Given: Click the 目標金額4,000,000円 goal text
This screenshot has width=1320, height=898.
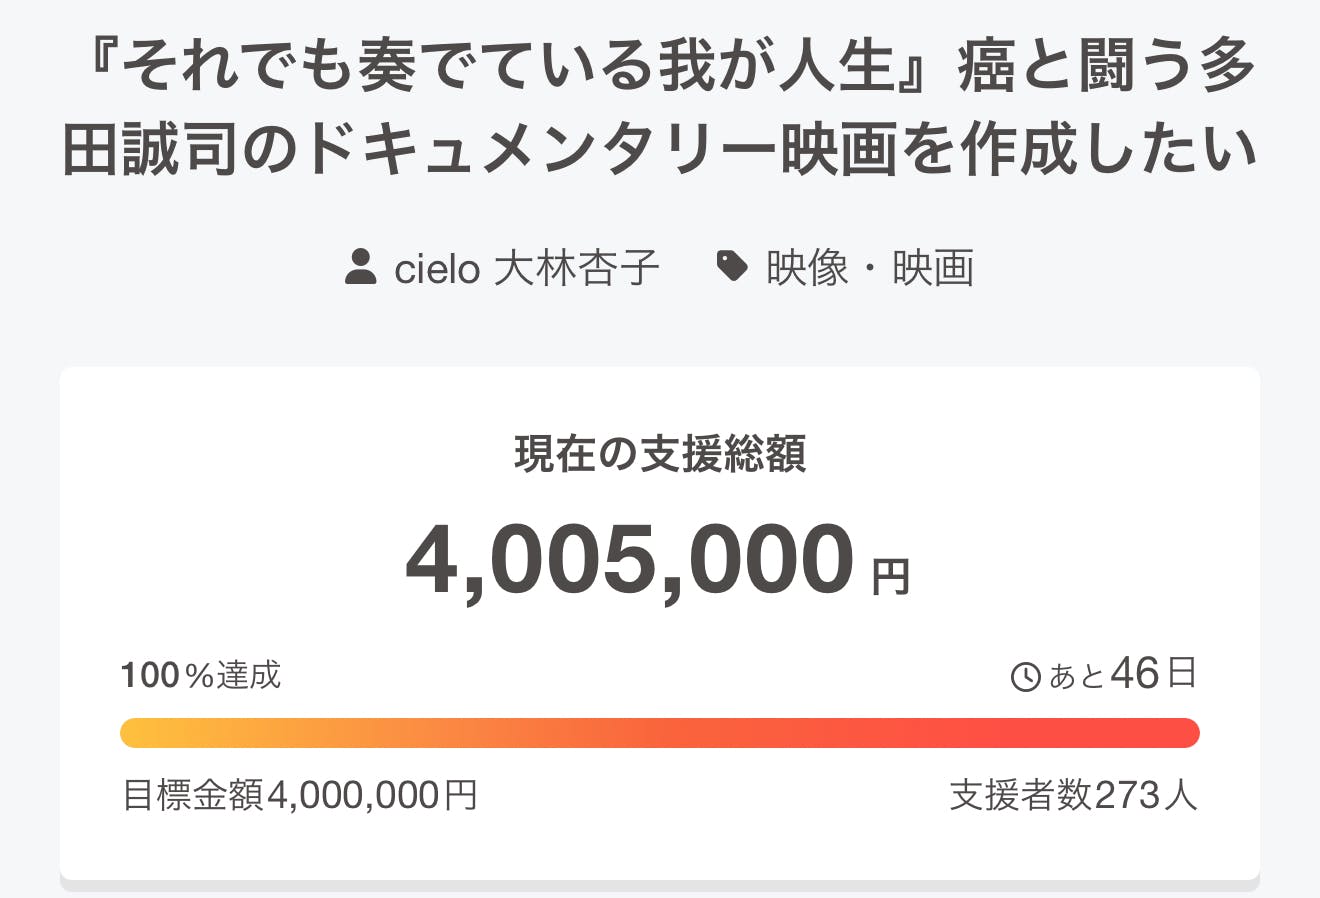Looking at the screenshot, I should pyautogui.click(x=300, y=796).
